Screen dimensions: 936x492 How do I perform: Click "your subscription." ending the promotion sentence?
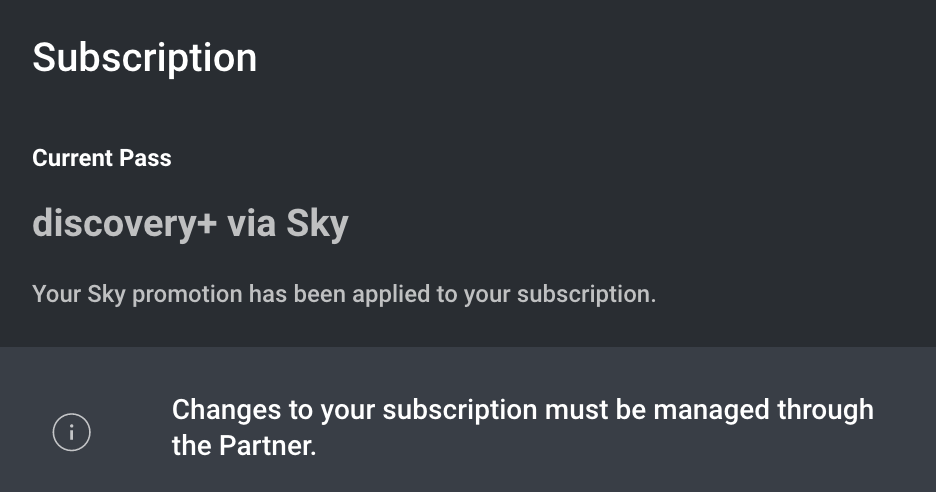pyautogui.click(x=560, y=295)
